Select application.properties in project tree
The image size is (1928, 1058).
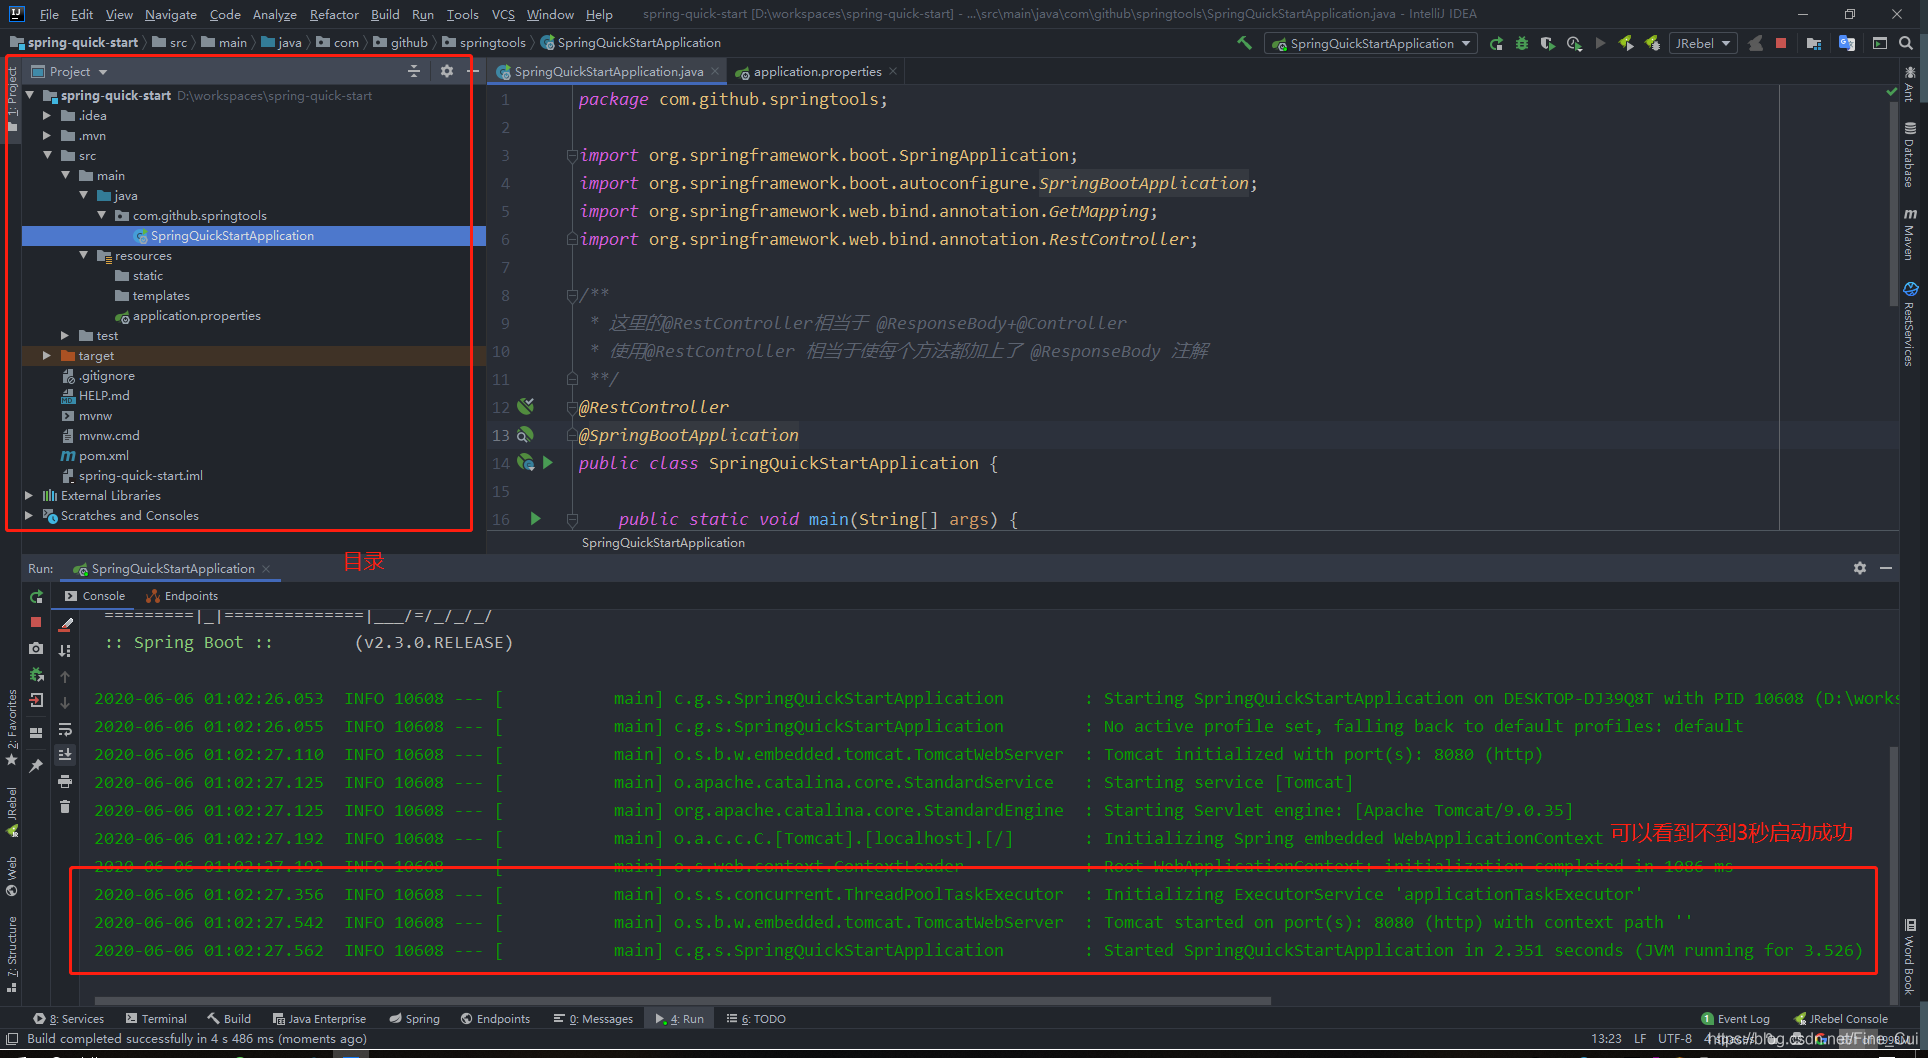(x=187, y=315)
